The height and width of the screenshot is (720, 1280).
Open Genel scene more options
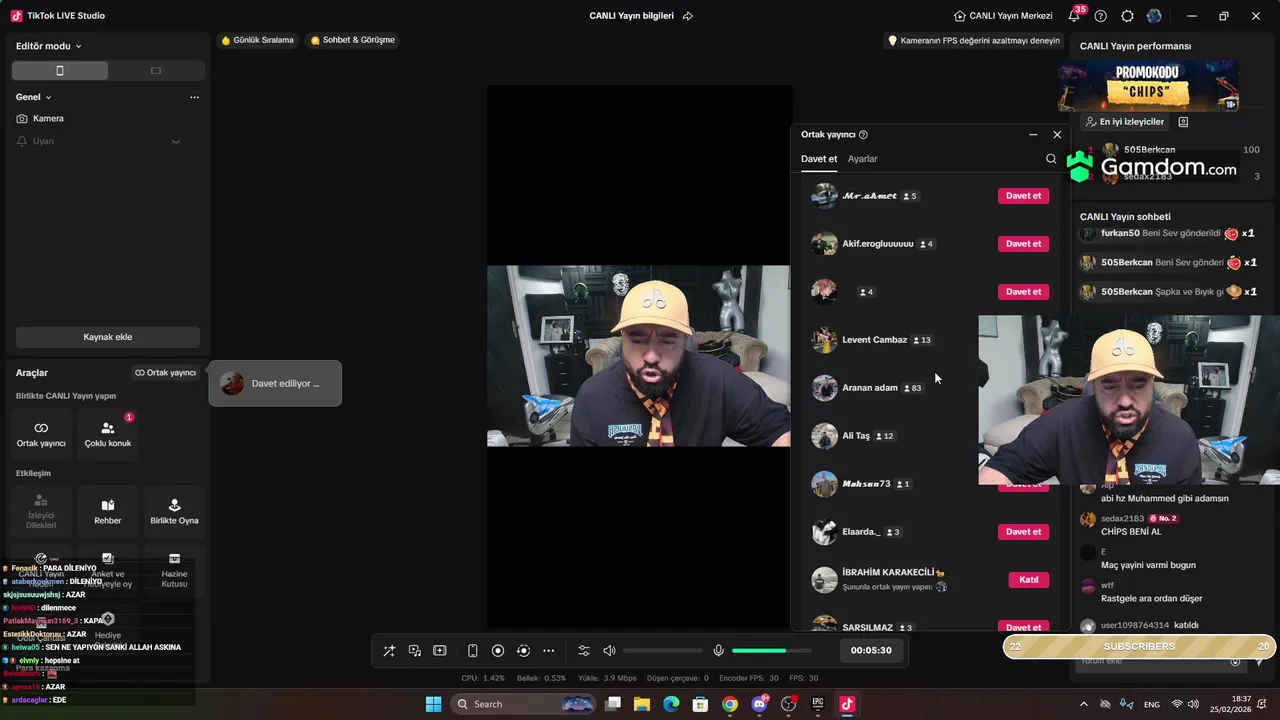point(194,97)
